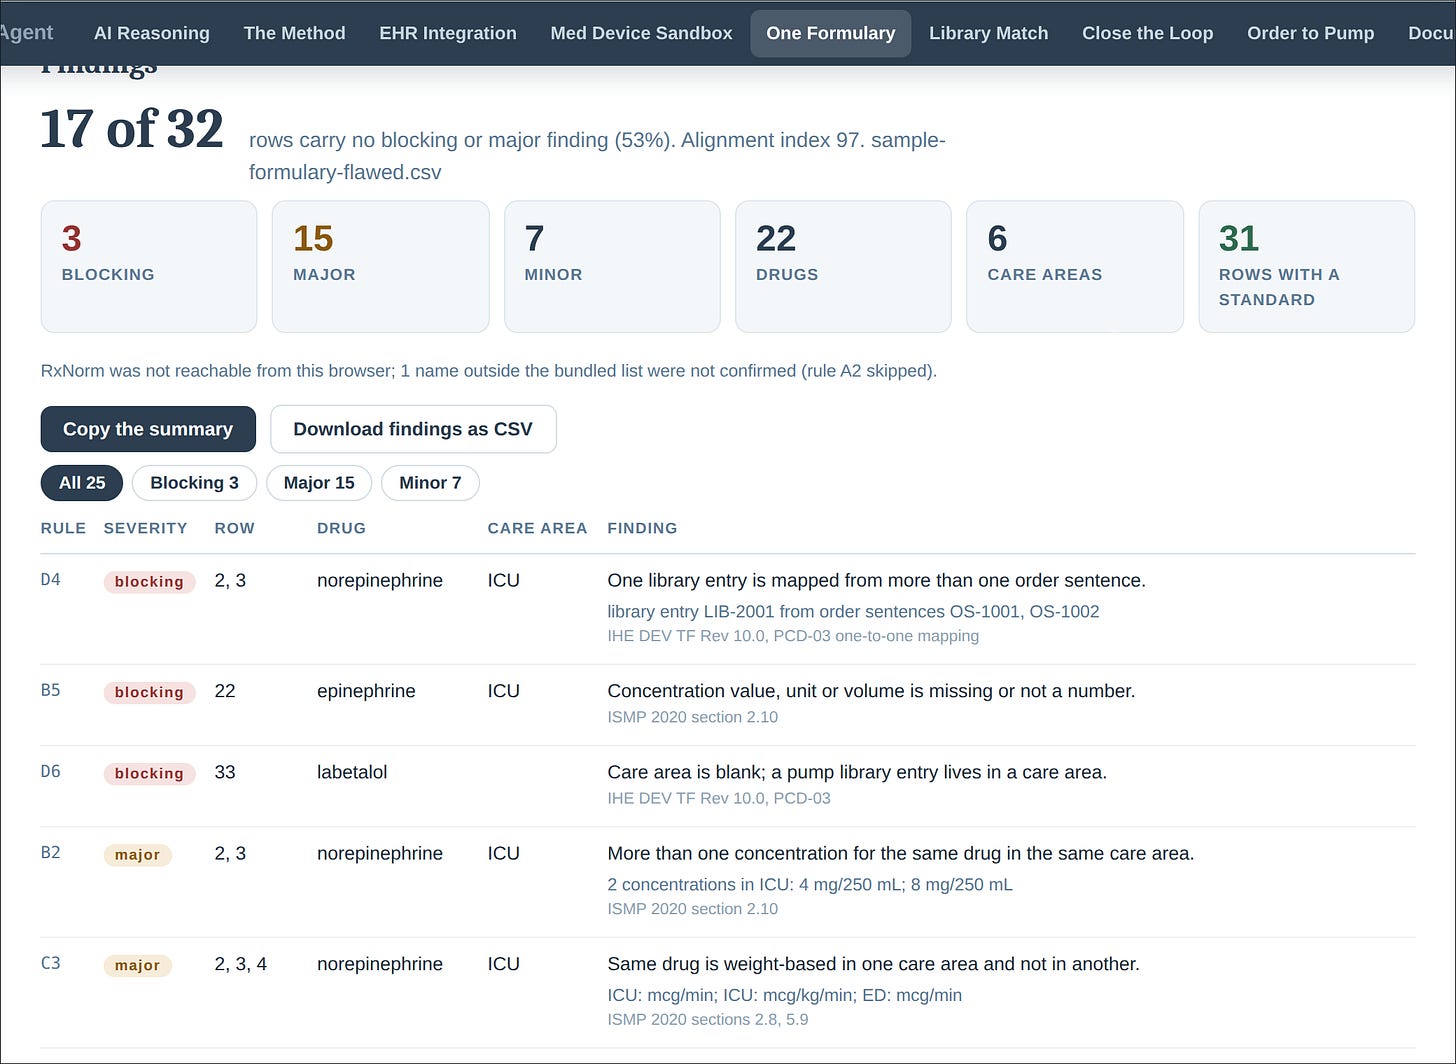Open rule D4 norepinephrine finding row
1456x1064 pixels.
(x=728, y=609)
